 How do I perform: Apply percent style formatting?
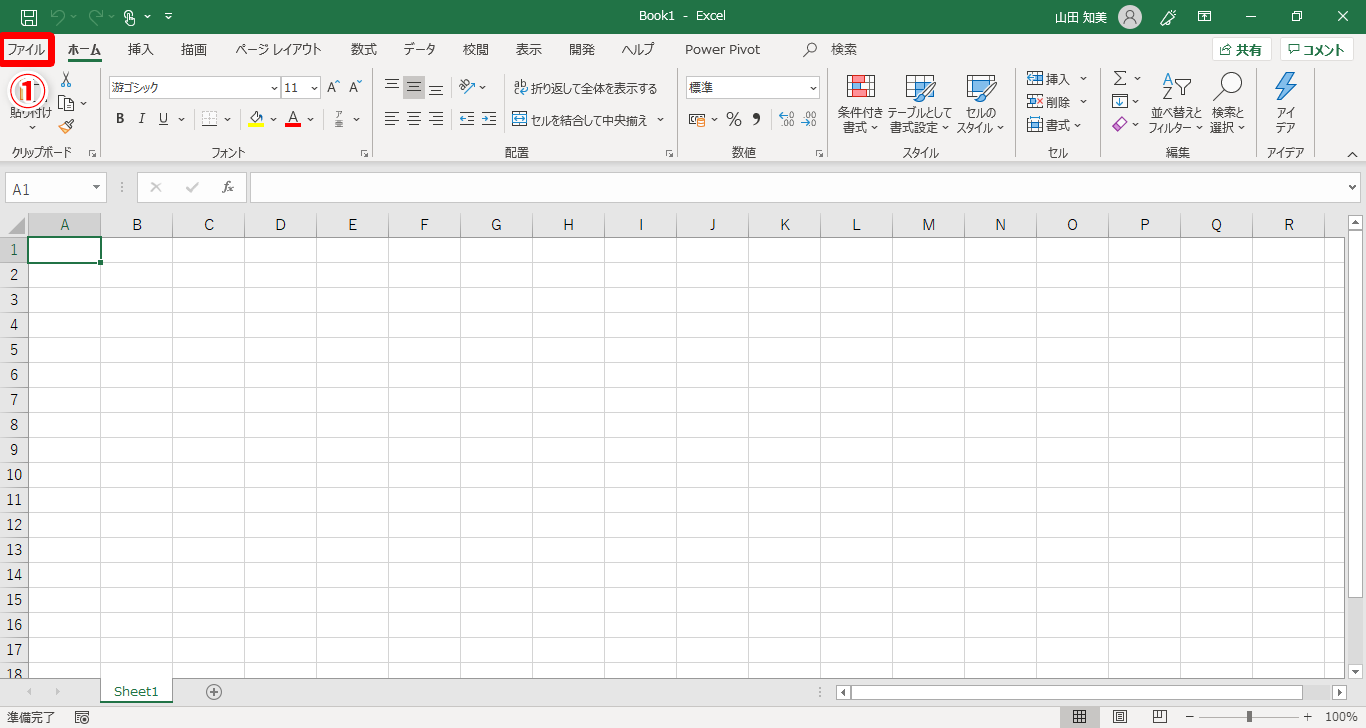pyautogui.click(x=734, y=119)
